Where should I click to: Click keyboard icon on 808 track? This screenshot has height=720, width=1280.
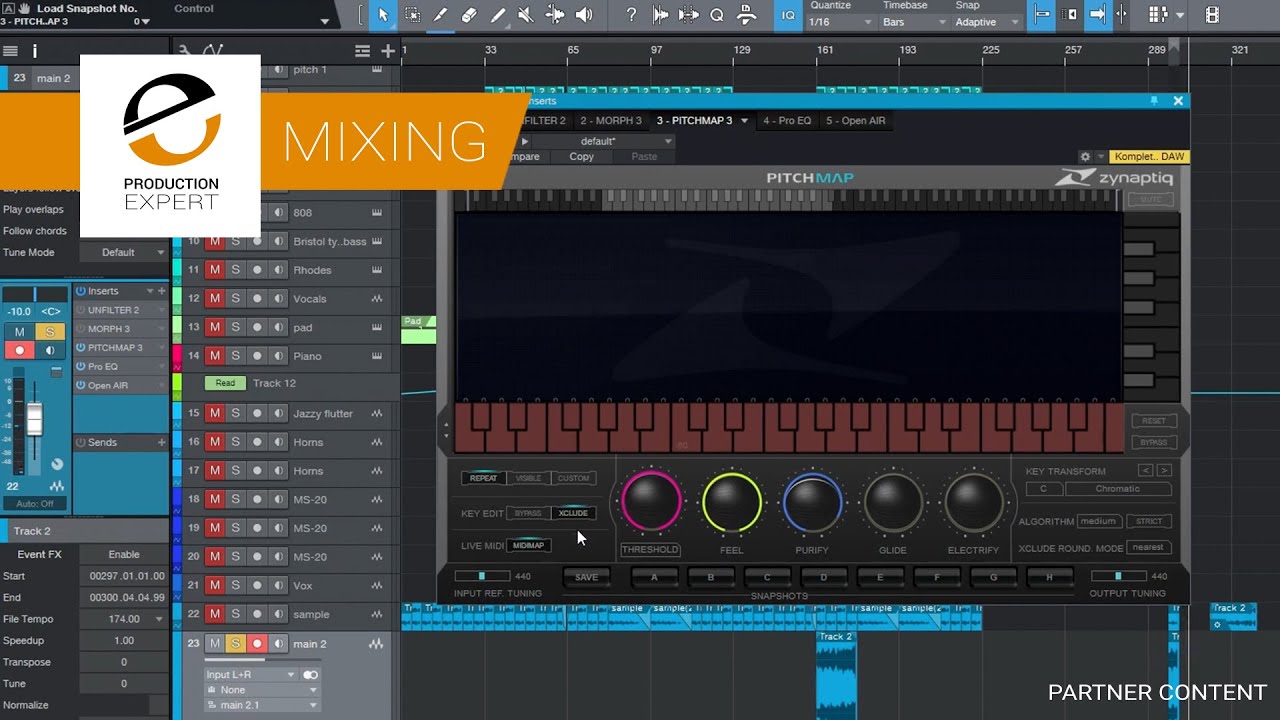377,213
